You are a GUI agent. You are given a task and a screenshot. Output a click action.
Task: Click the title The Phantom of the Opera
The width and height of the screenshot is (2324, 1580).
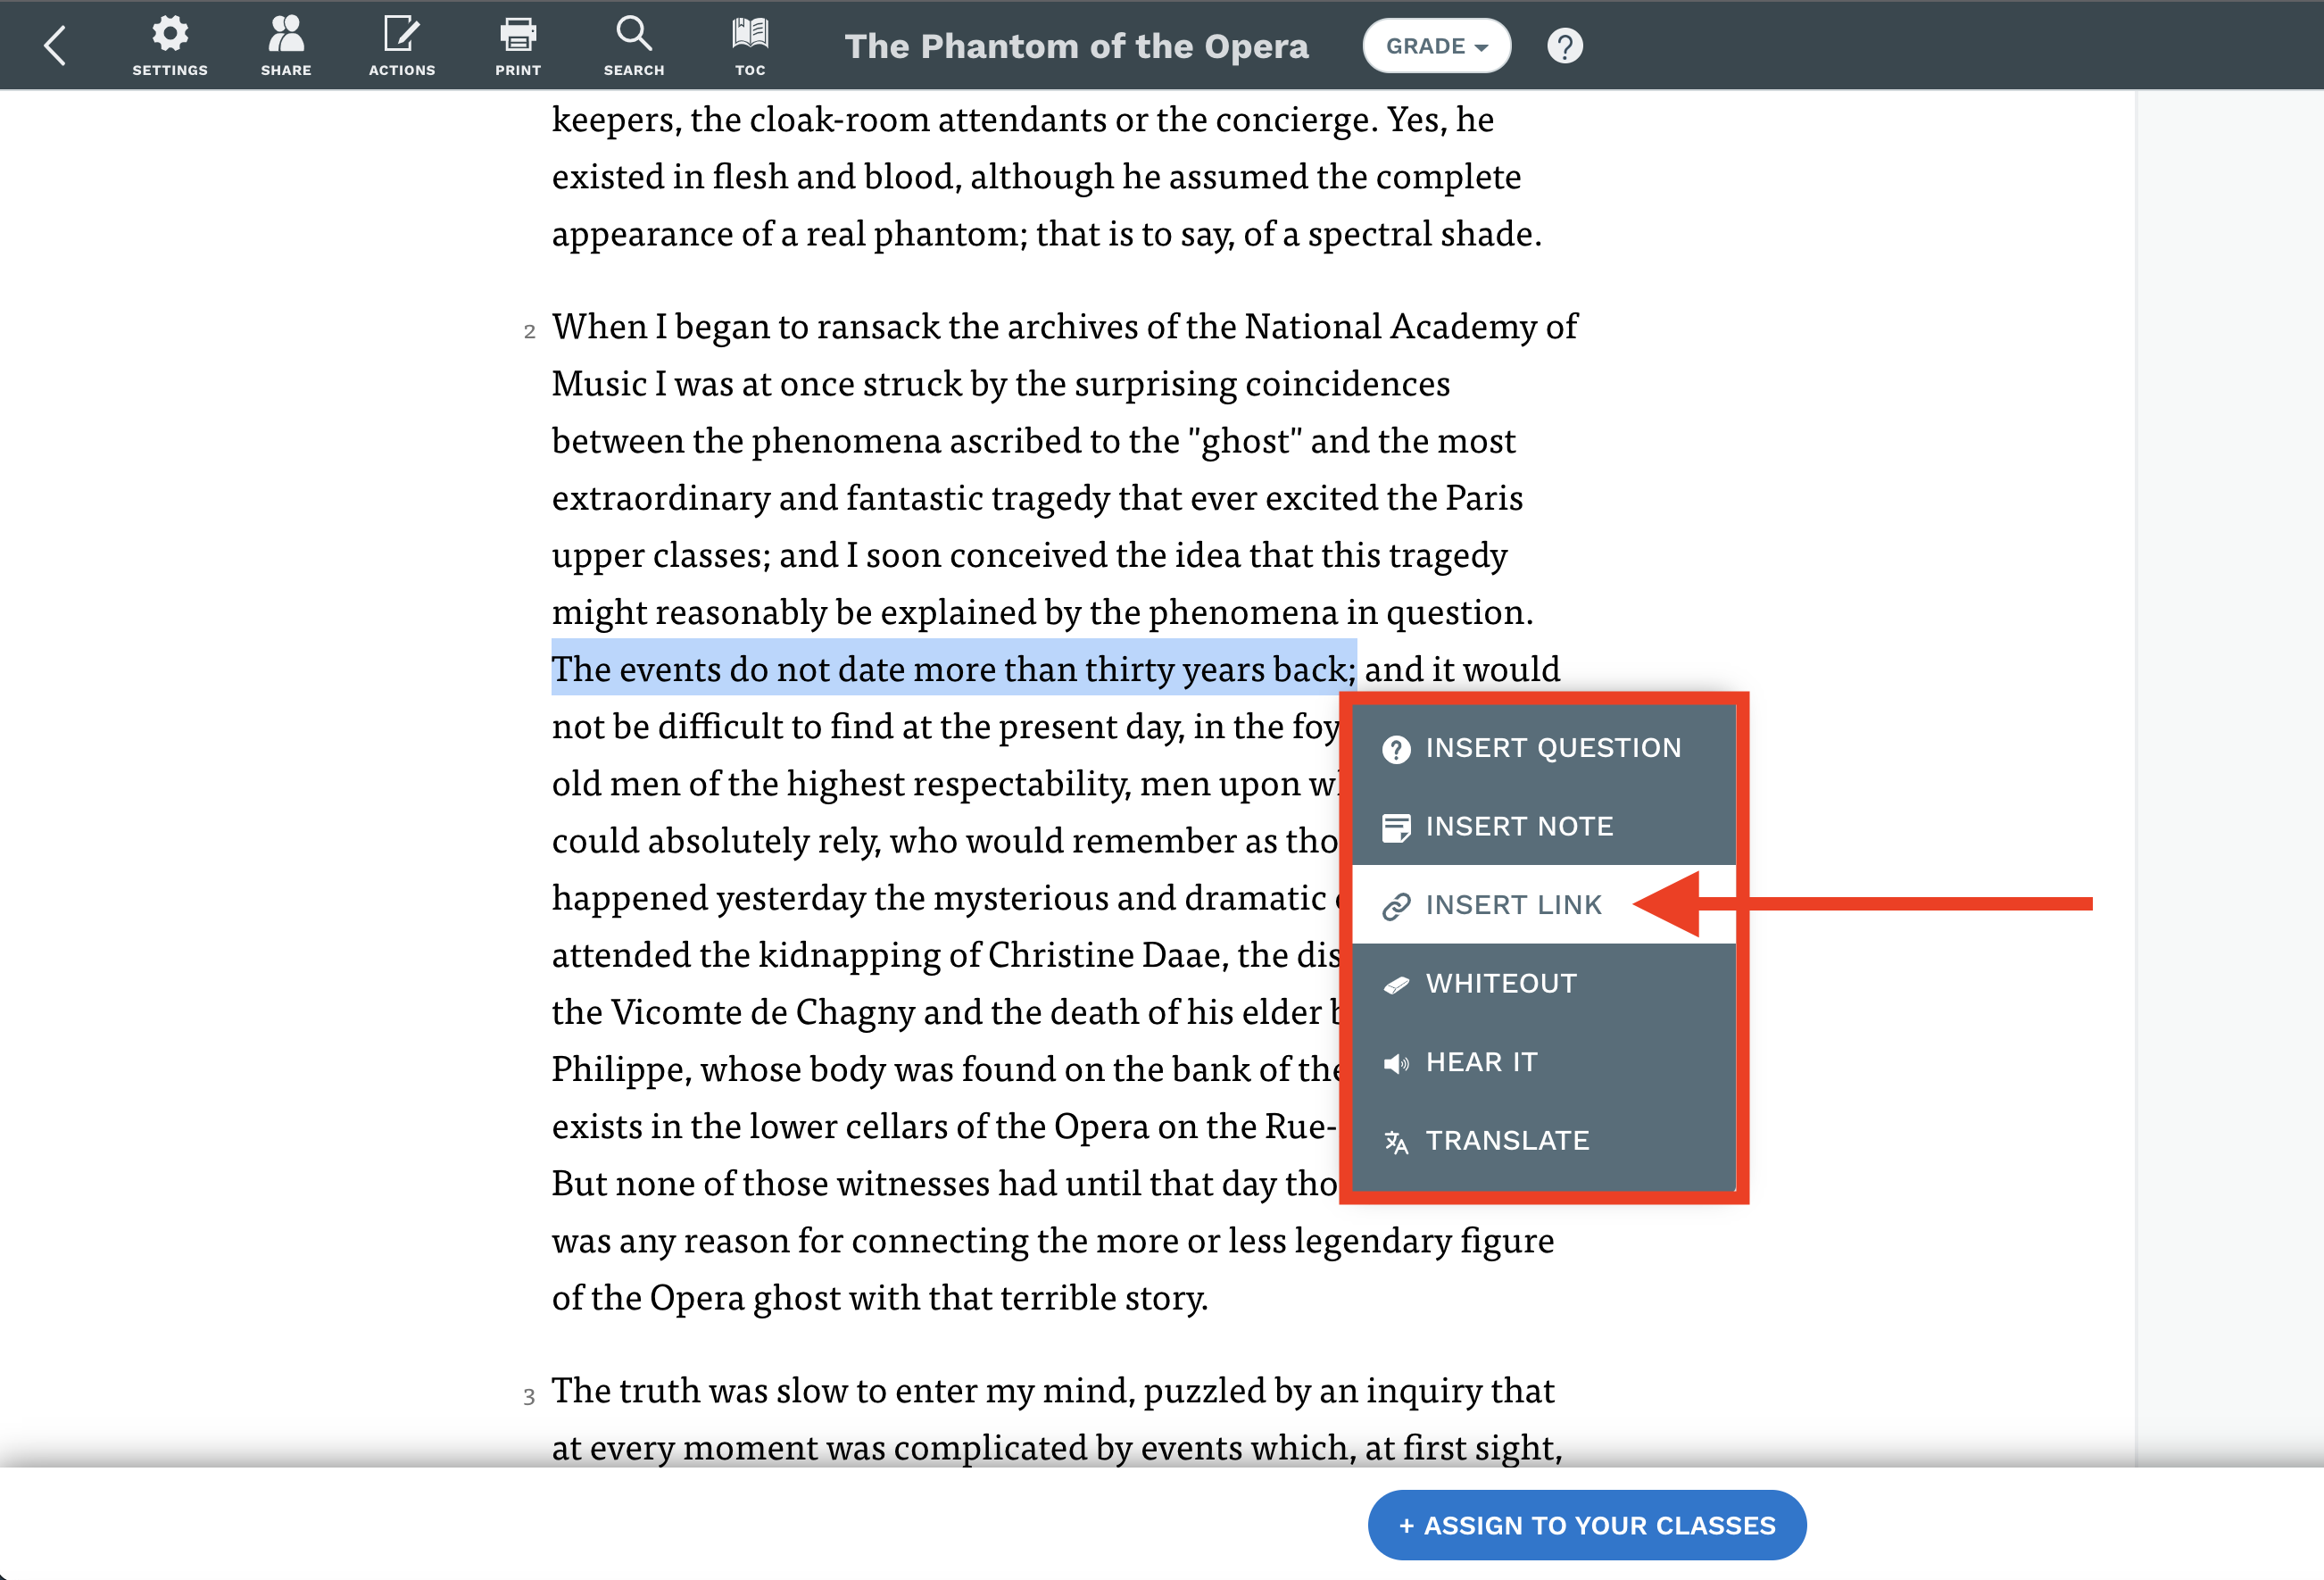1076,46
